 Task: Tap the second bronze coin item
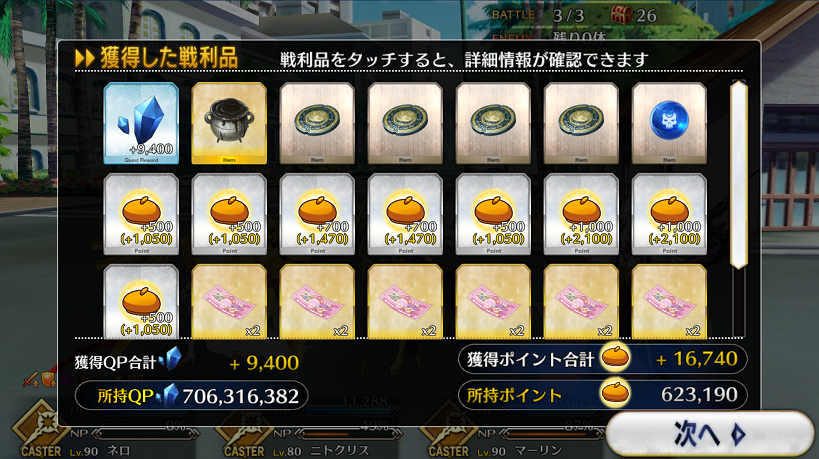405,123
